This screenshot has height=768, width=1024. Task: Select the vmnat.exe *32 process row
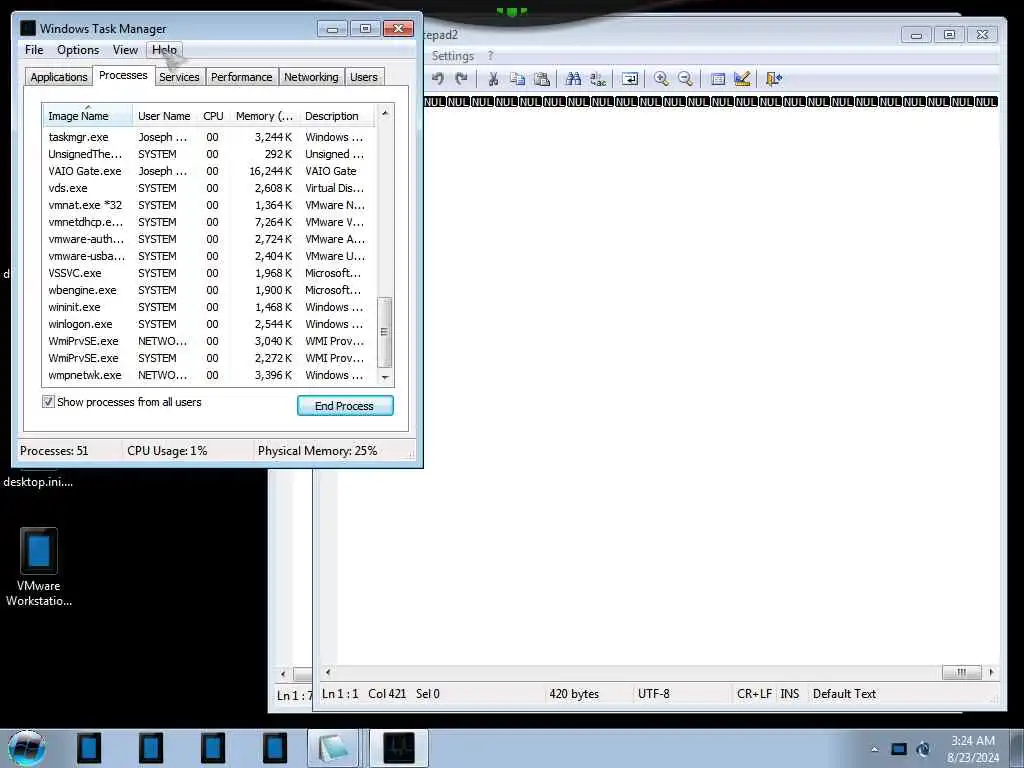click(x=209, y=205)
